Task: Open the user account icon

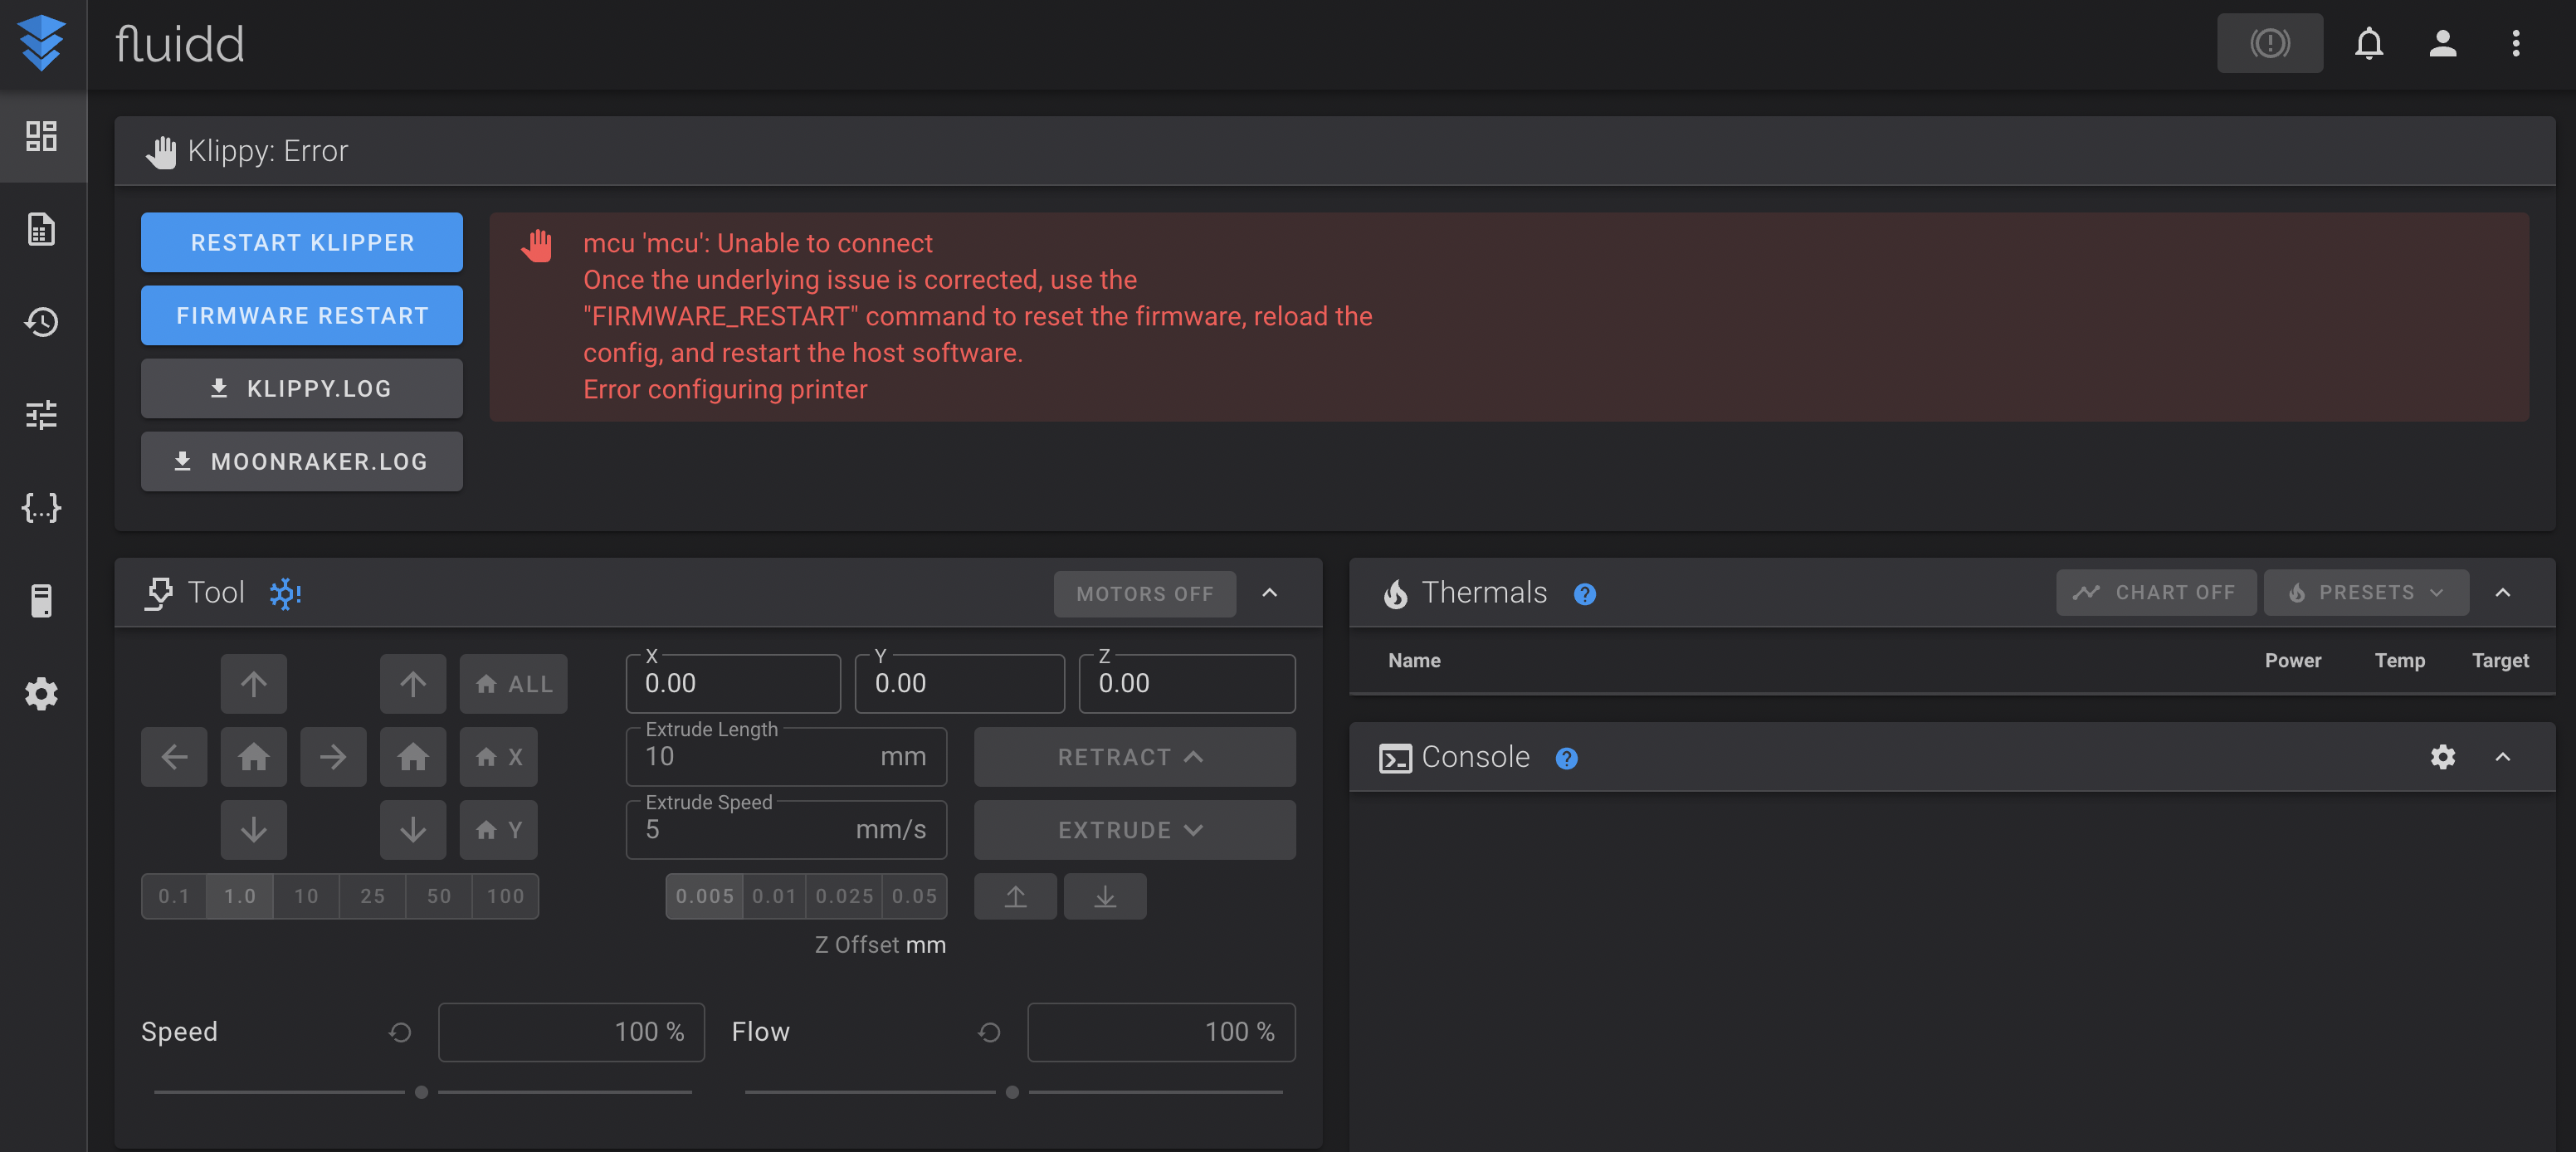Action: [x=2443, y=43]
